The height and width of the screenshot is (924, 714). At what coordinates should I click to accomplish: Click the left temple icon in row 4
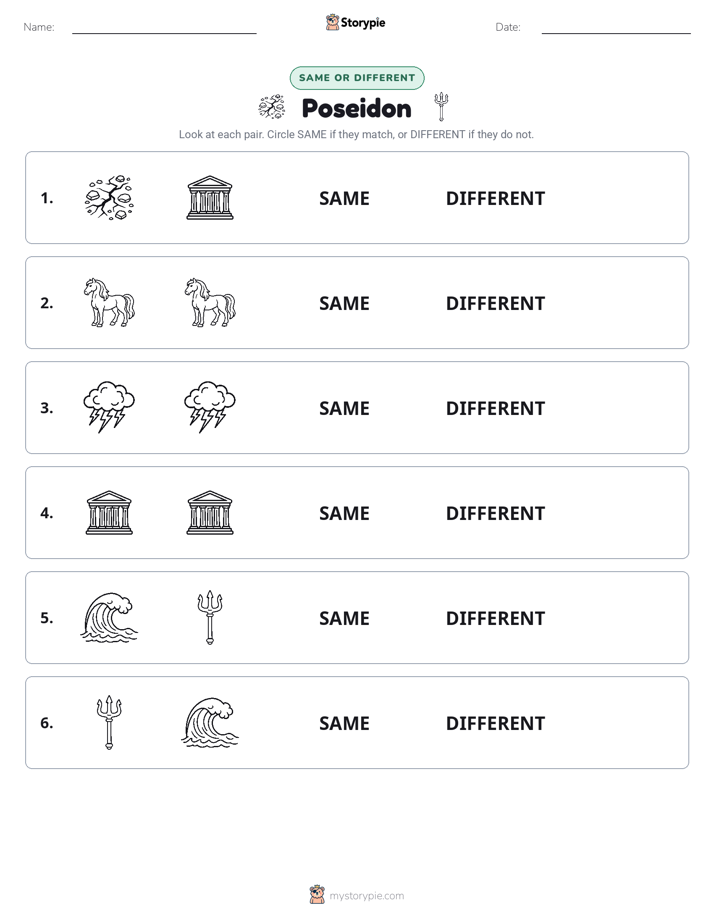coord(109,512)
